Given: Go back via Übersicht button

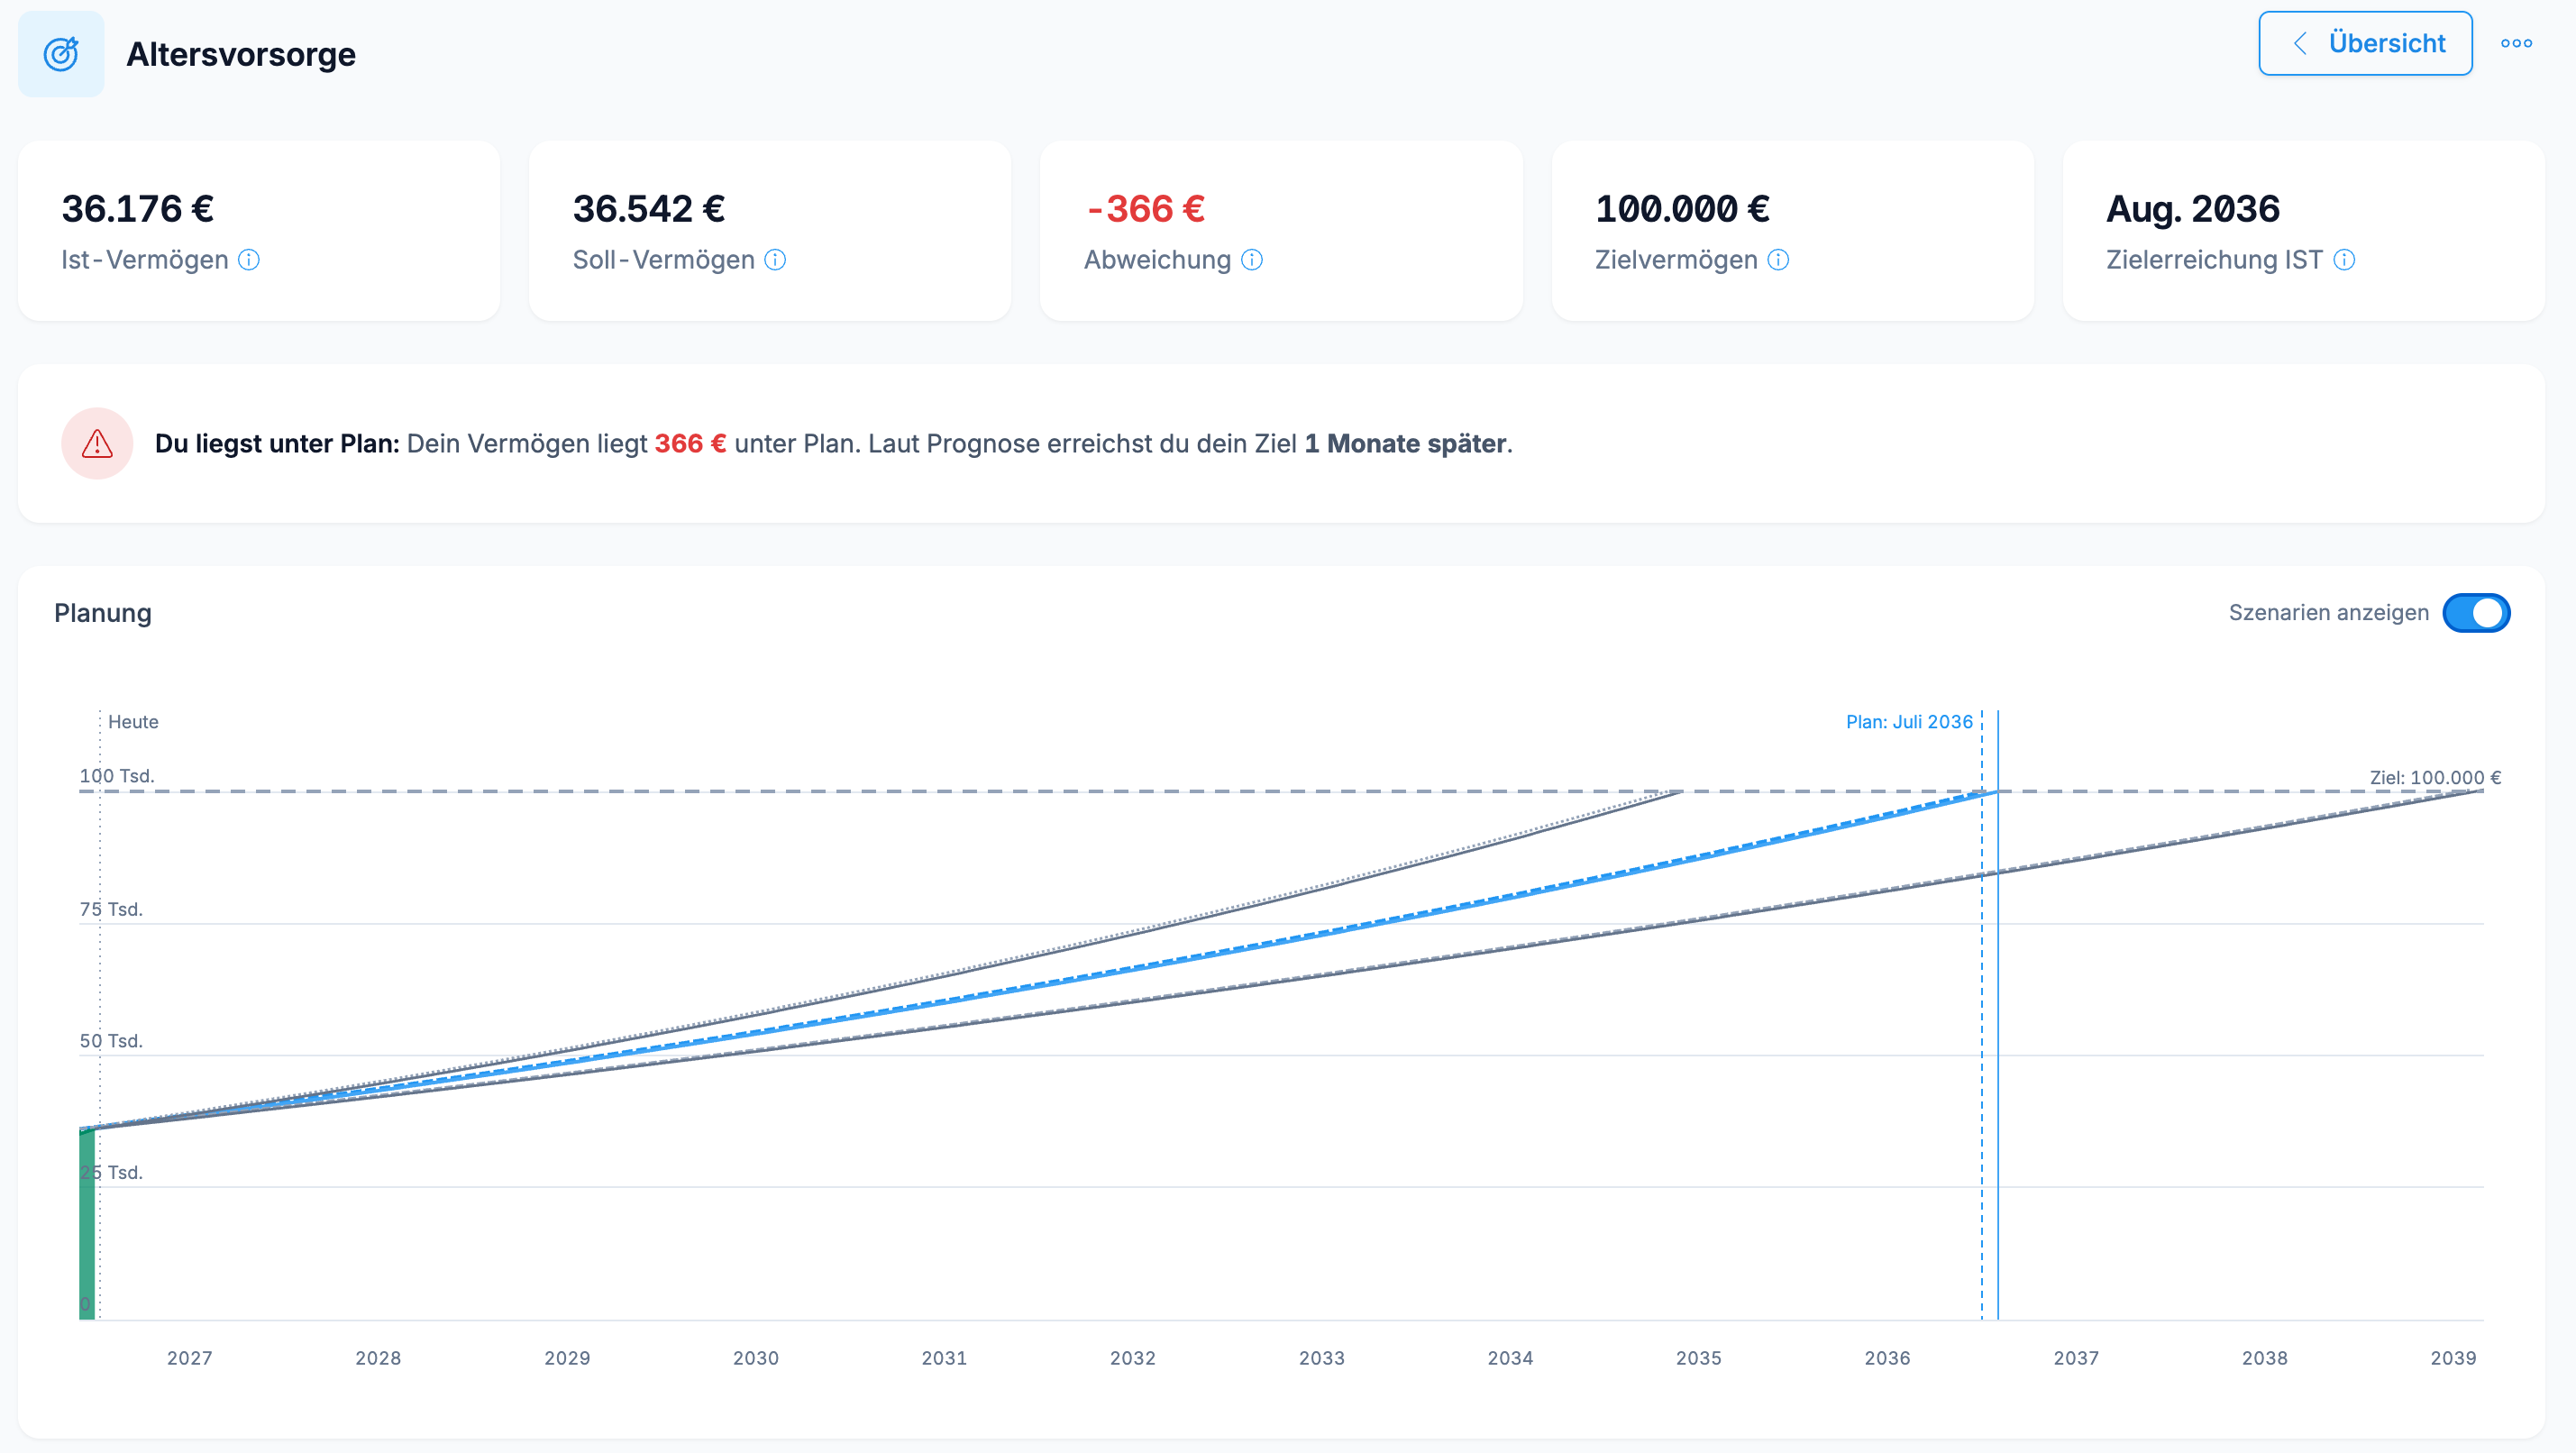Looking at the screenshot, I should pyautogui.click(x=2365, y=43).
